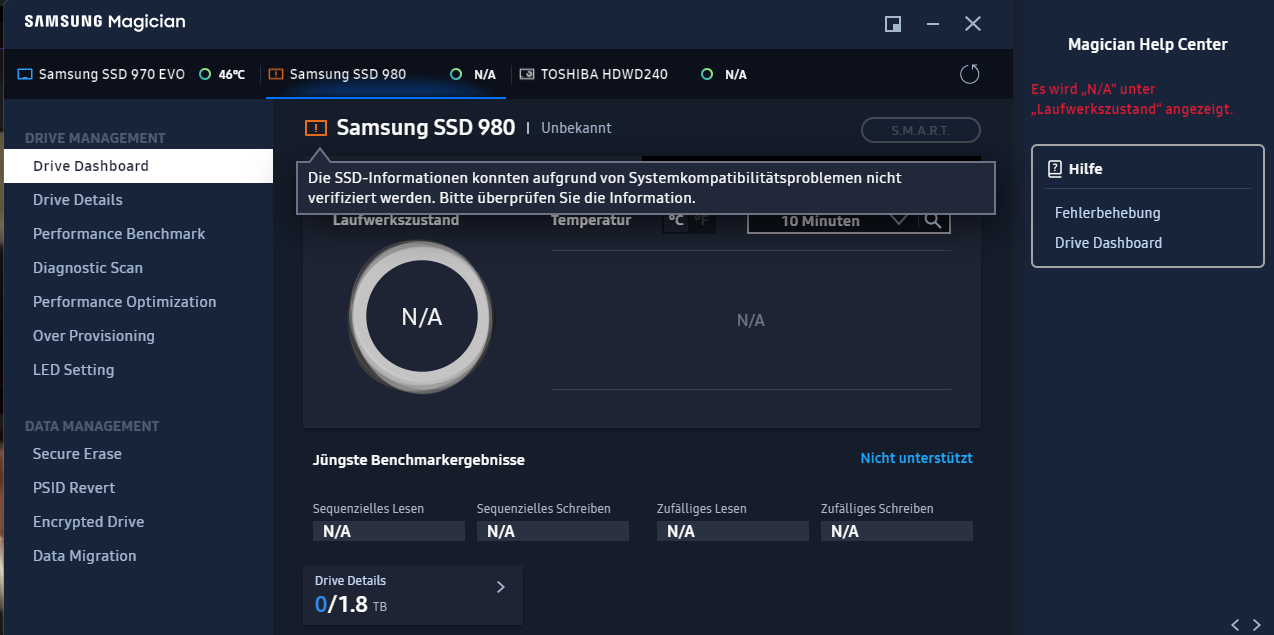Click the Zufälliges Lesen N/A value
The width and height of the screenshot is (1274, 635).
(733, 531)
